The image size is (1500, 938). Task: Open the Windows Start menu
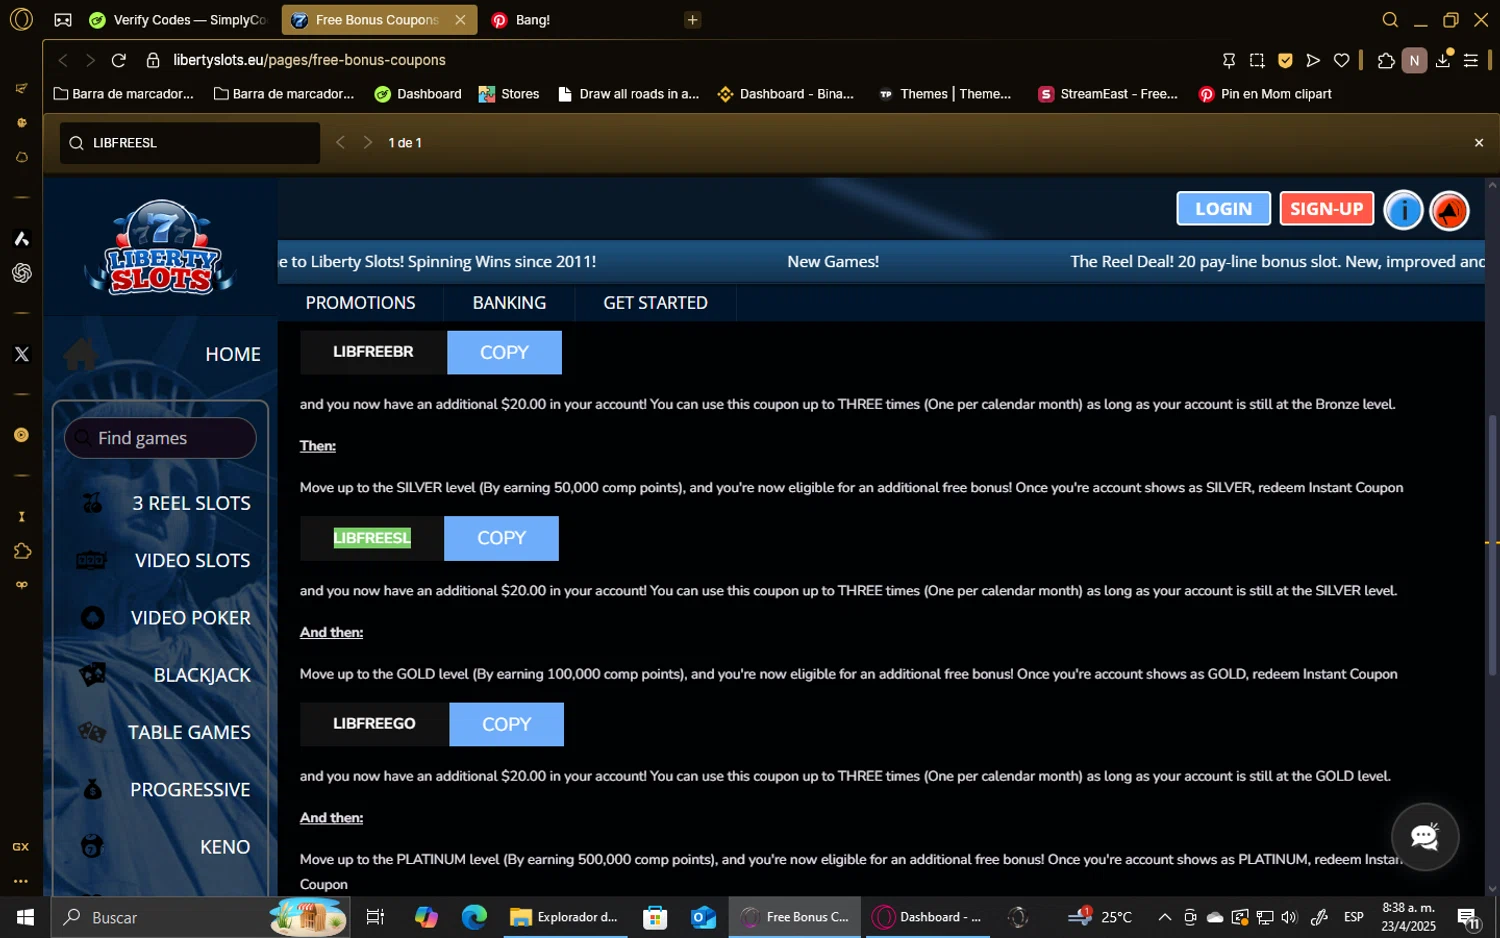(25, 917)
